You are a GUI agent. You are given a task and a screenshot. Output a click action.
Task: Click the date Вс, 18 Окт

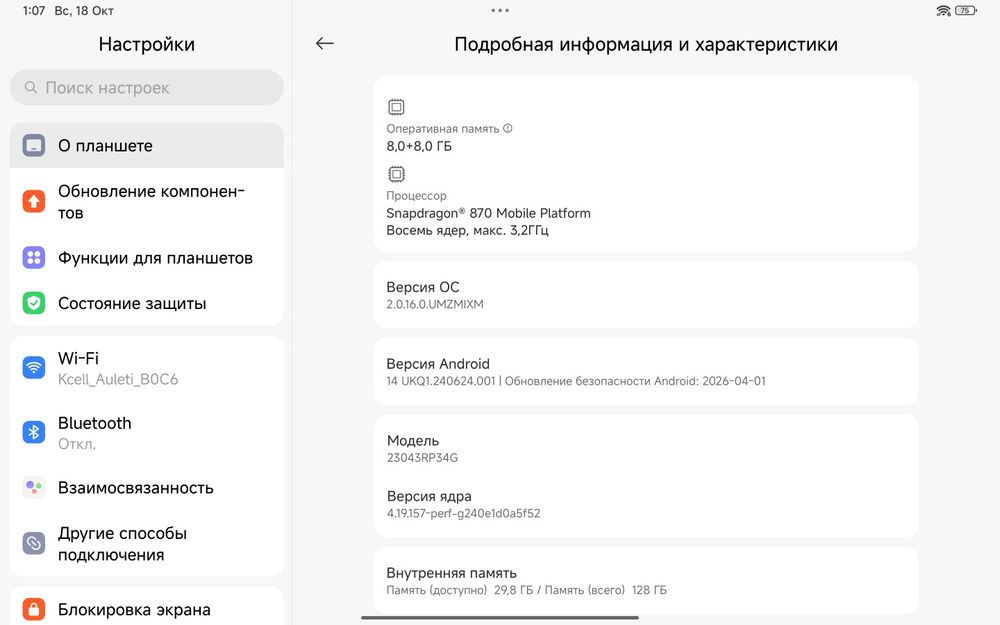point(84,11)
